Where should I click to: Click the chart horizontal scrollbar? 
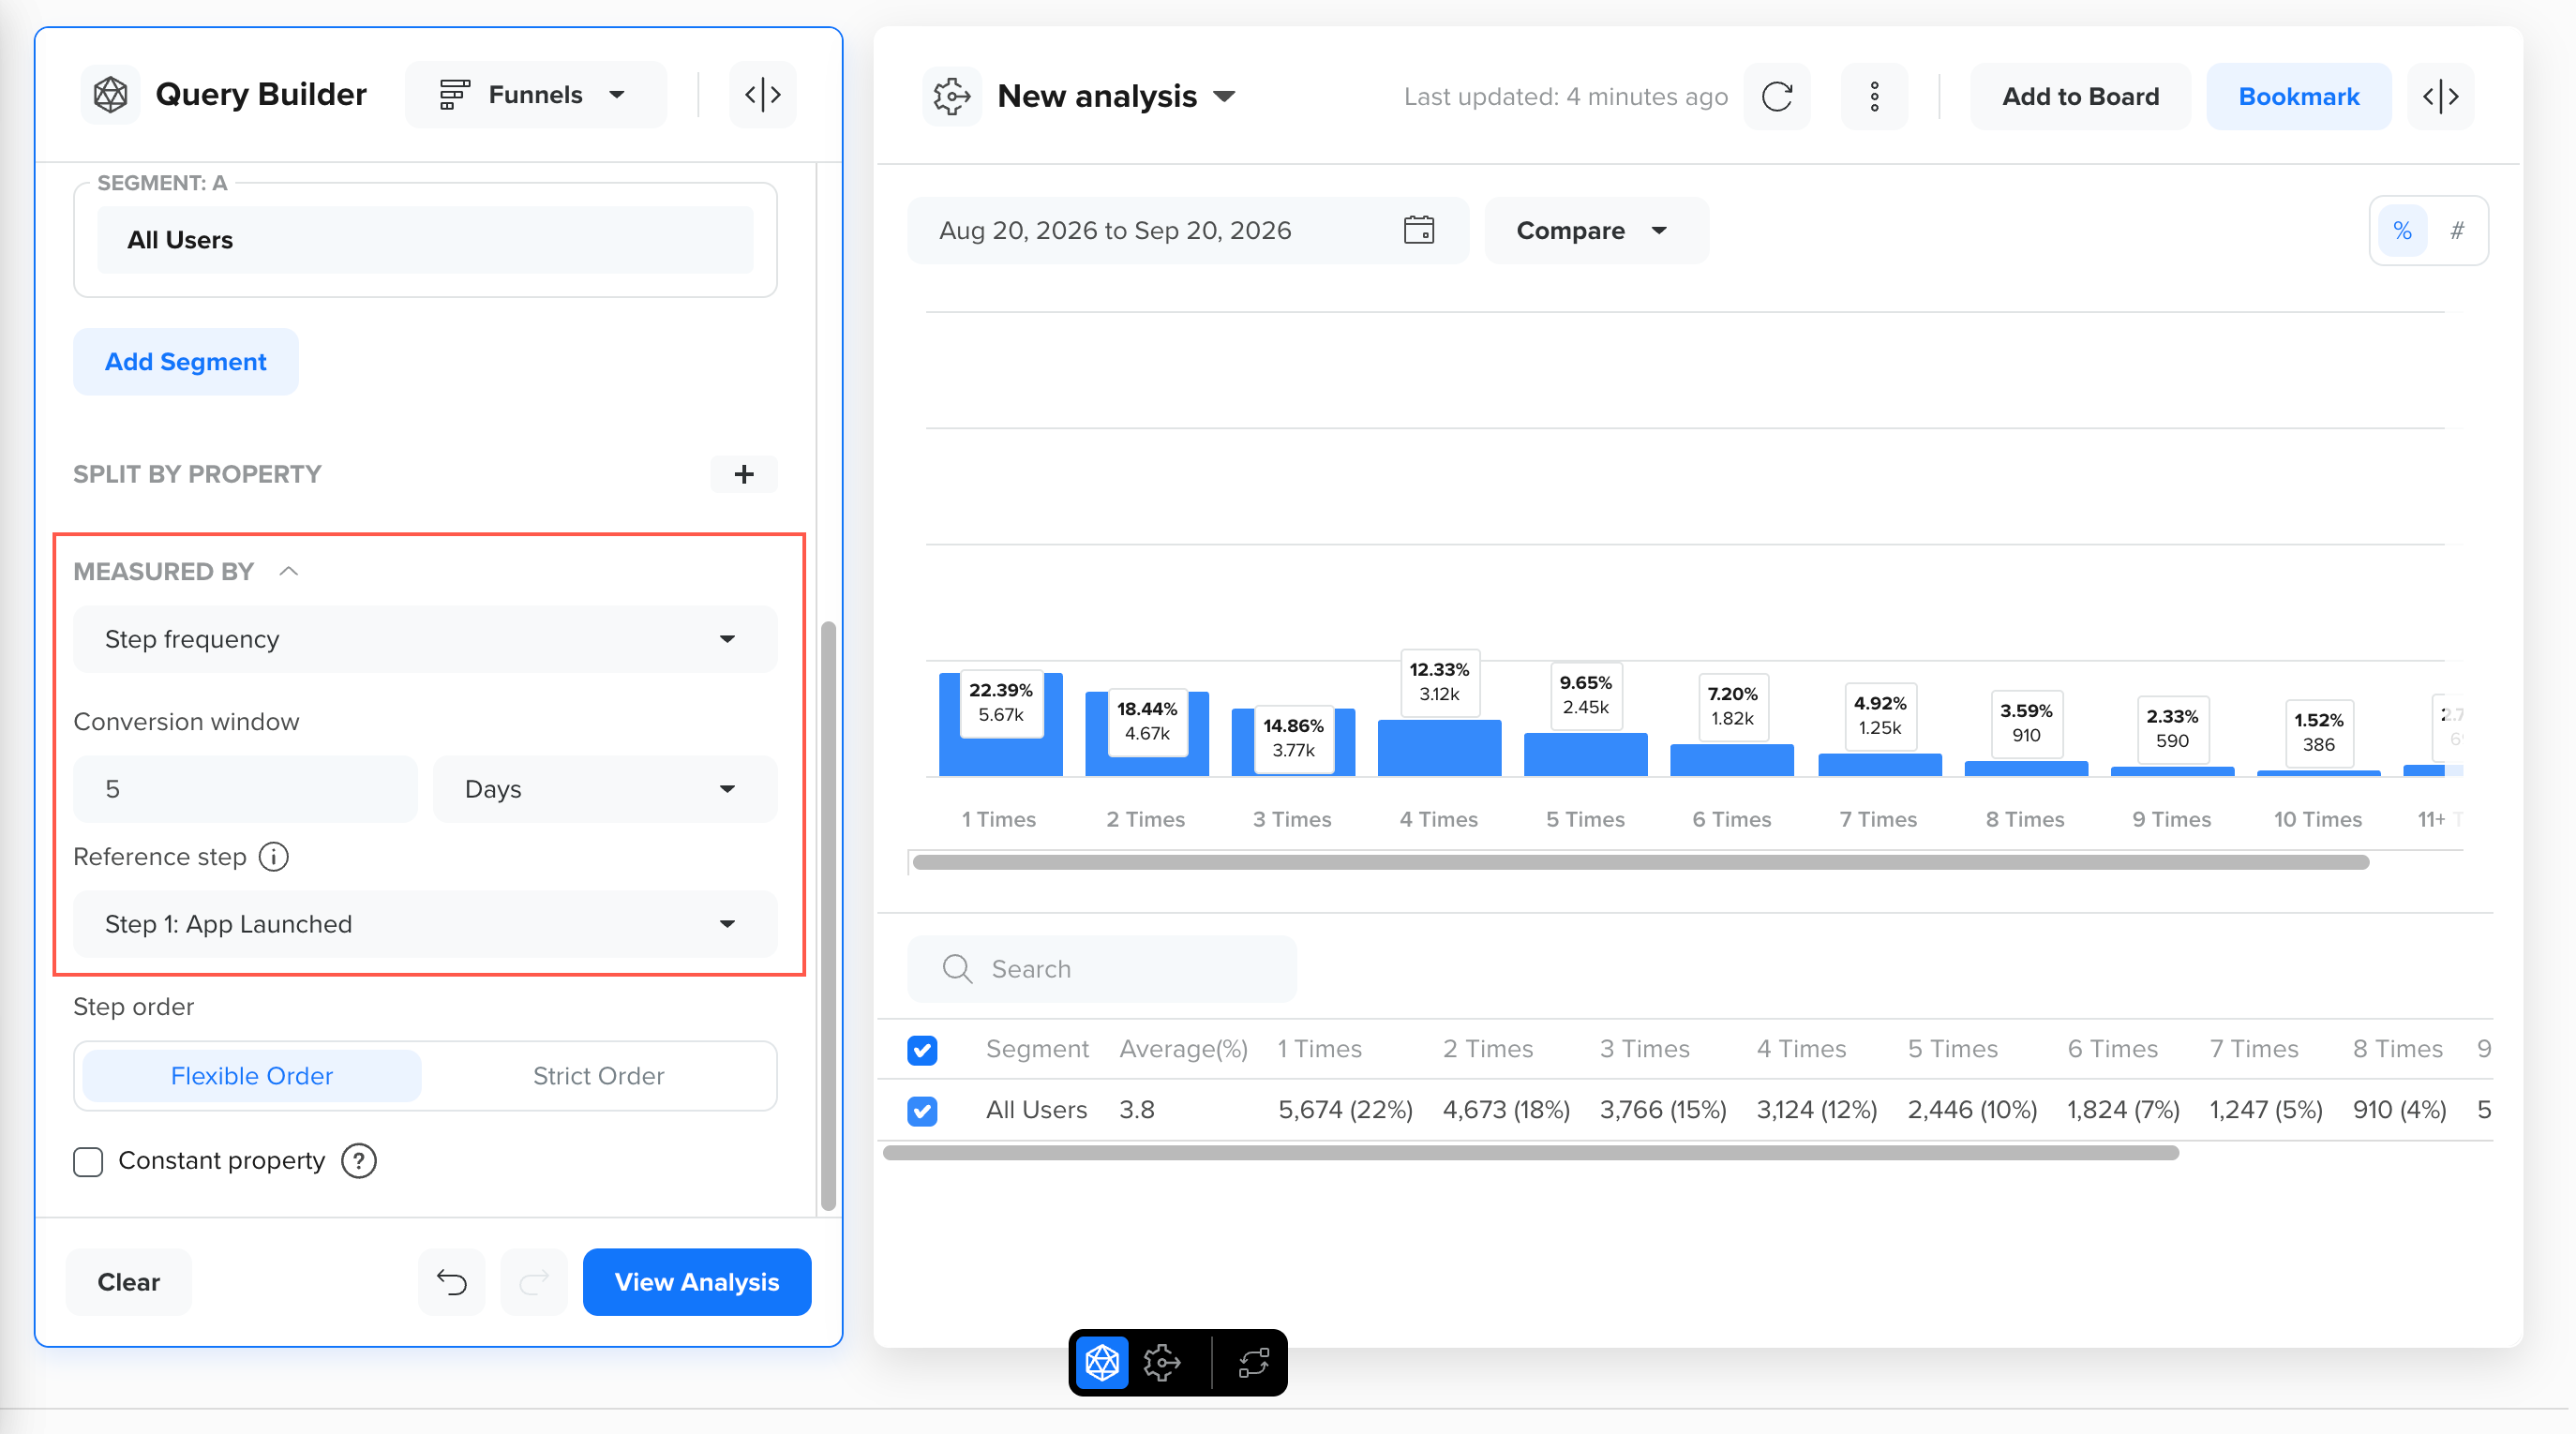click(1640, 862)
